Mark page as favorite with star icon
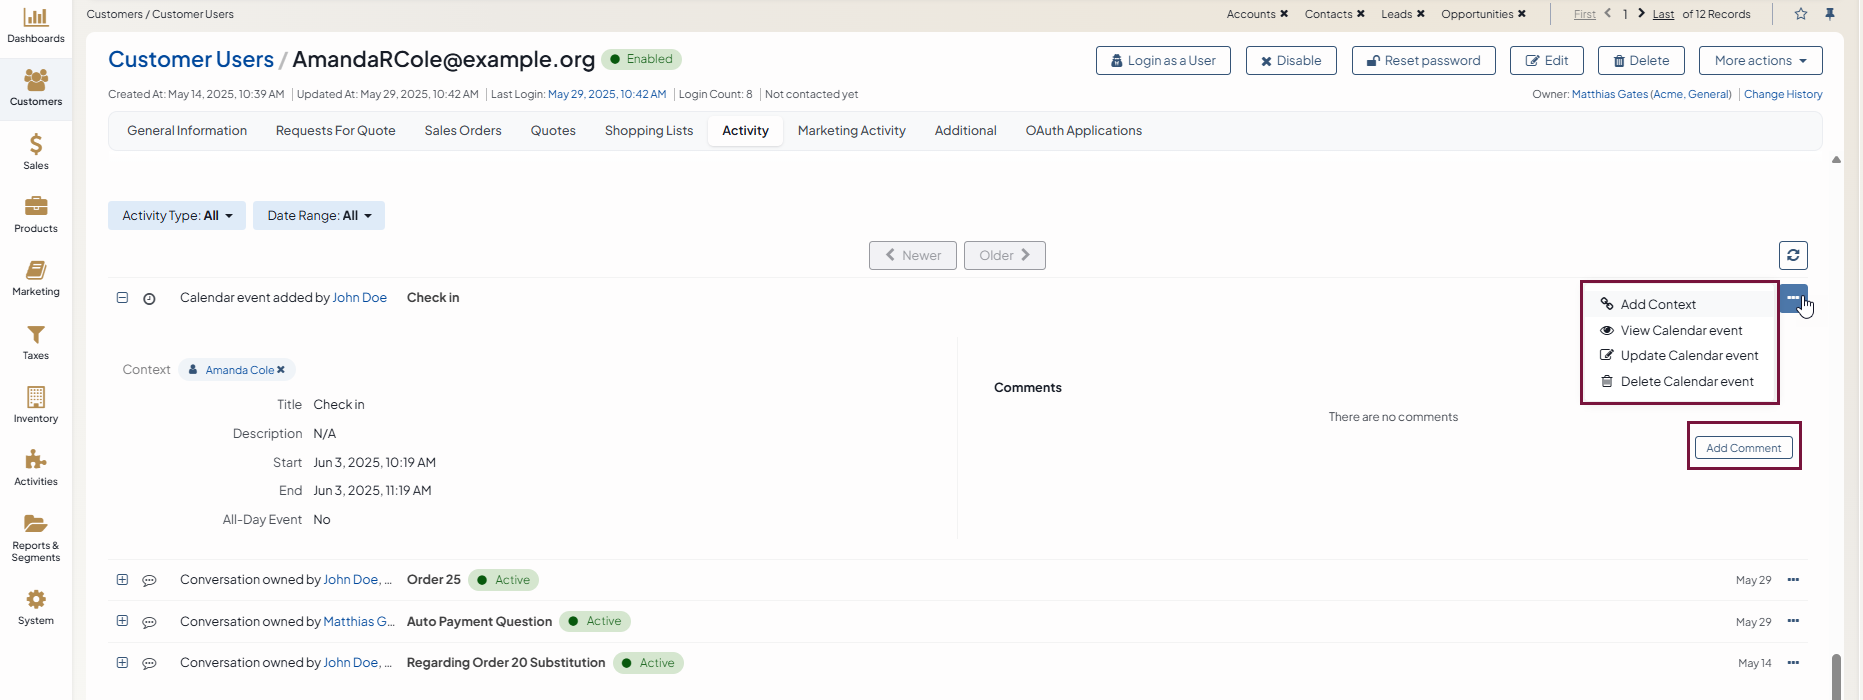Image resolution: width=1863 pixels, height=700 pixels. pos(1801,14)
